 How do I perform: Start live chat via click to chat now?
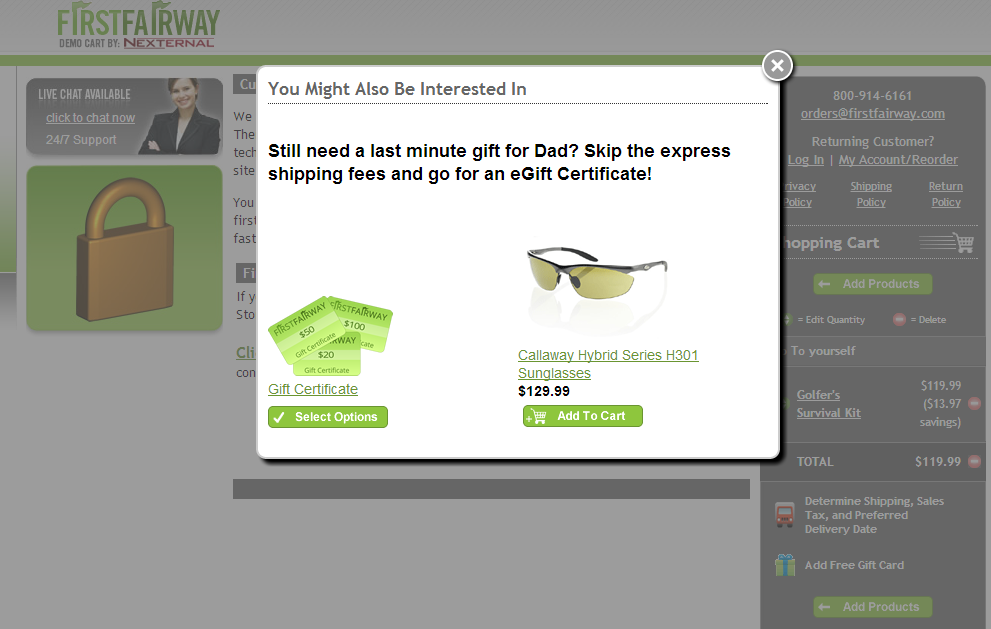pyautogui.click(x=90, y=118)
